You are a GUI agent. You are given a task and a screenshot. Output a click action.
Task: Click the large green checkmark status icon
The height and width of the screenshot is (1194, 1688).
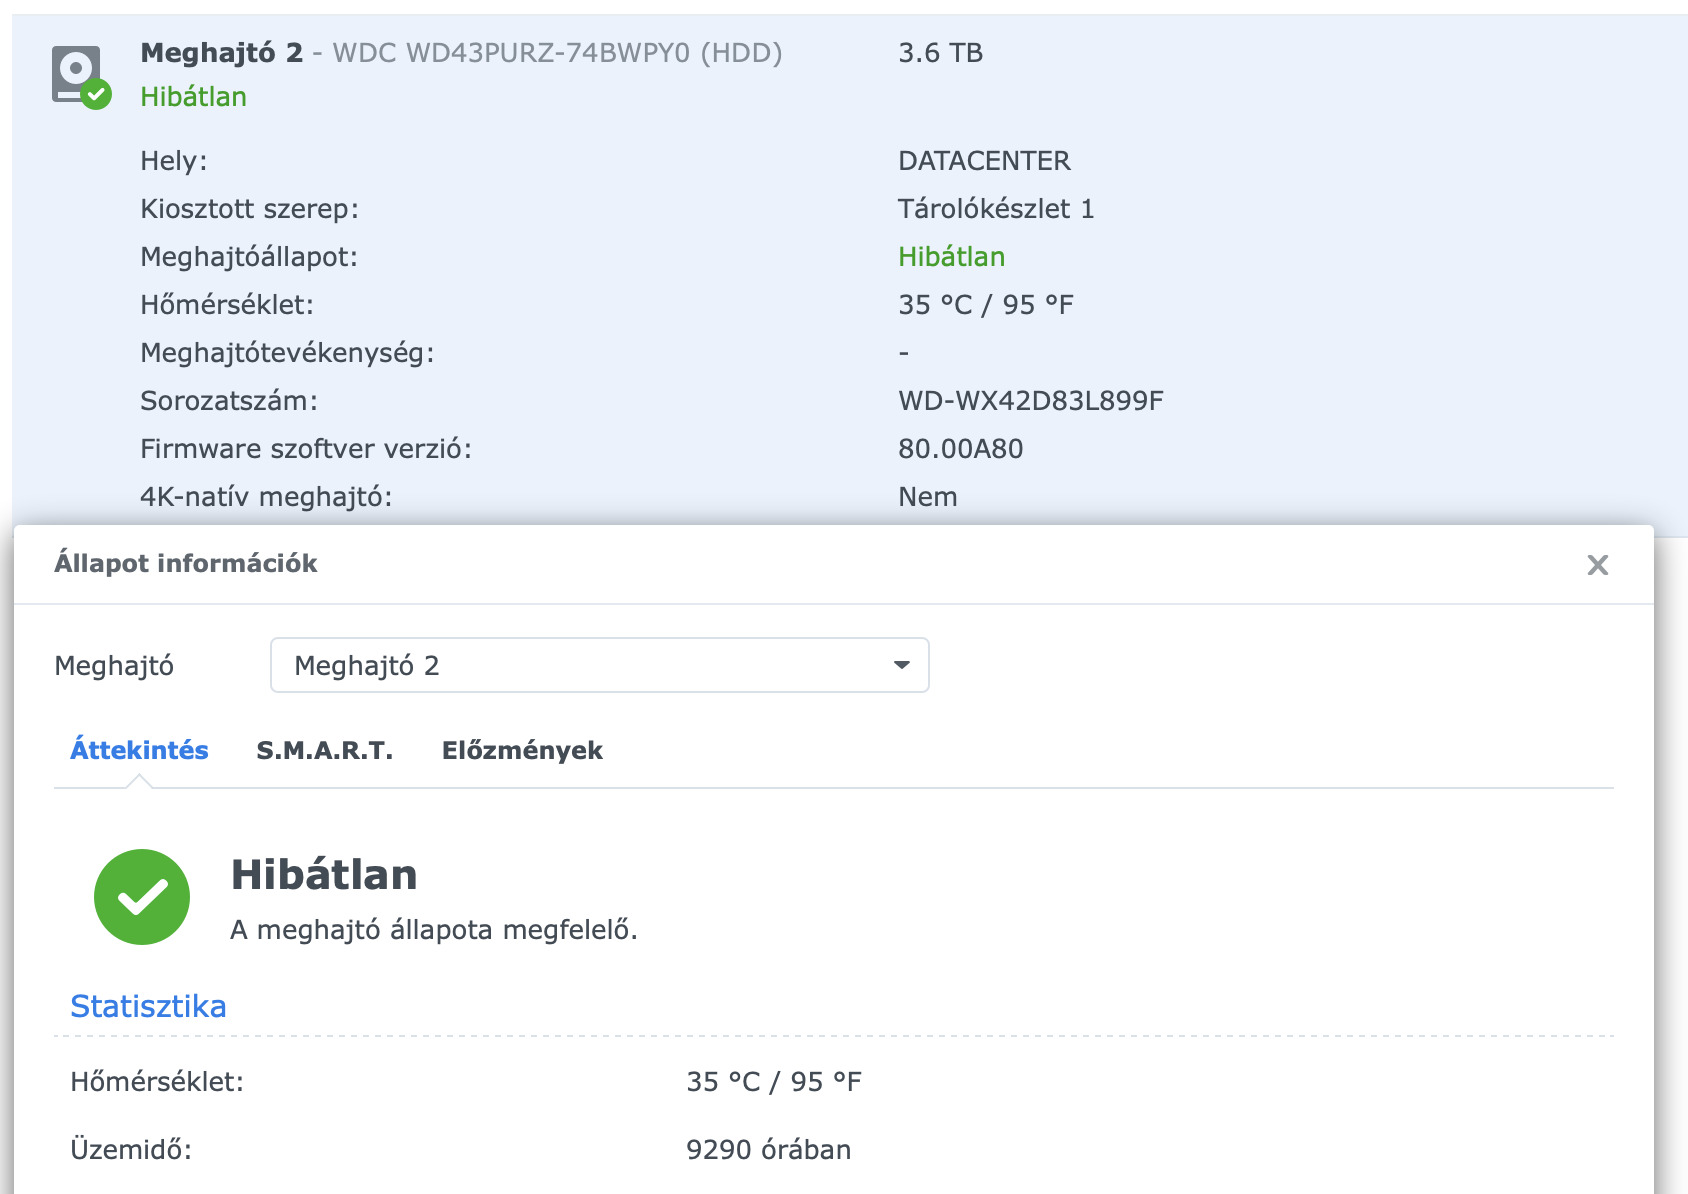pyautogui.click(x=142, y=897)
